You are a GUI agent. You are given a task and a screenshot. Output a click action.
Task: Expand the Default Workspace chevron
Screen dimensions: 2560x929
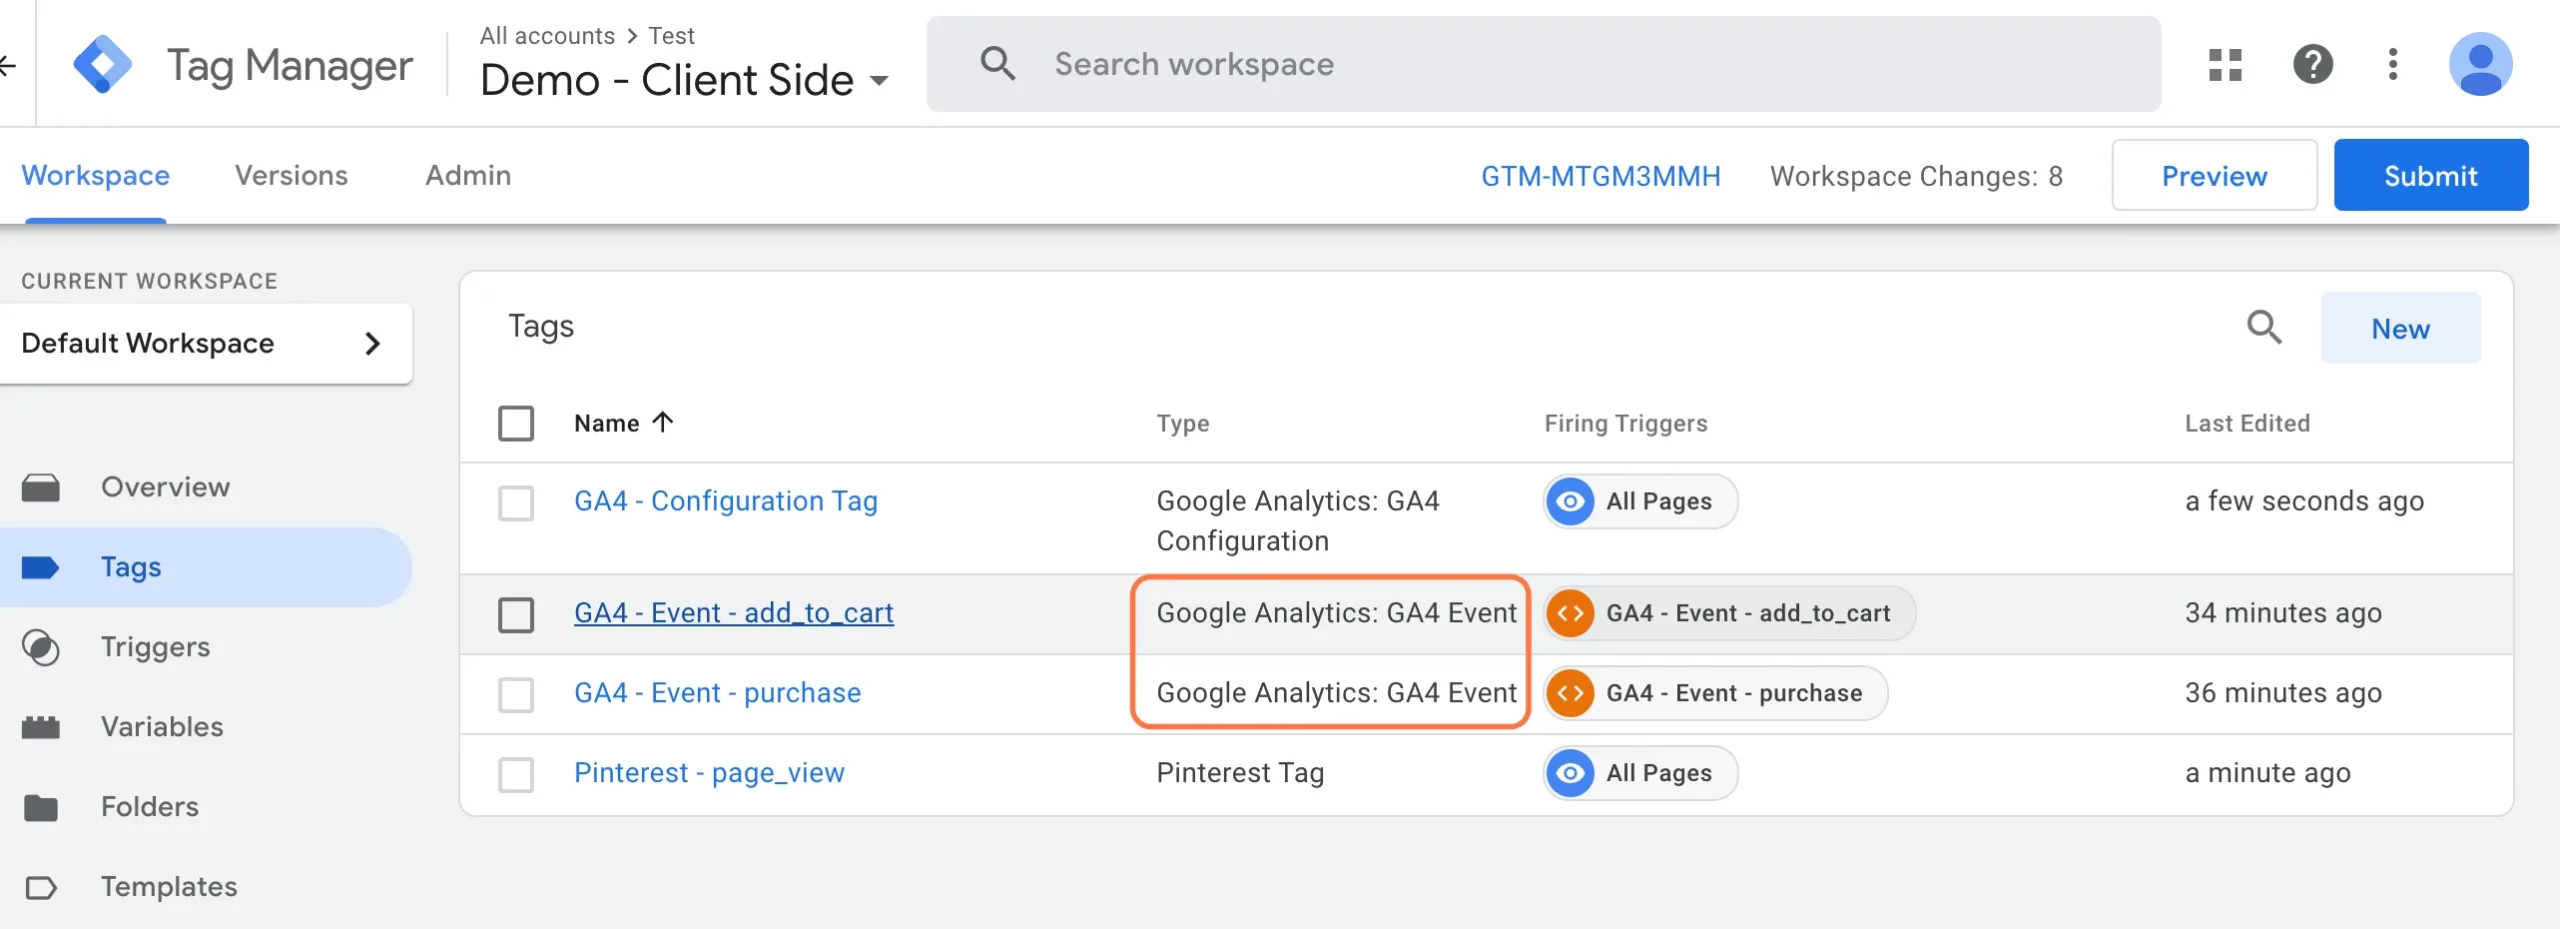point(372,343)
